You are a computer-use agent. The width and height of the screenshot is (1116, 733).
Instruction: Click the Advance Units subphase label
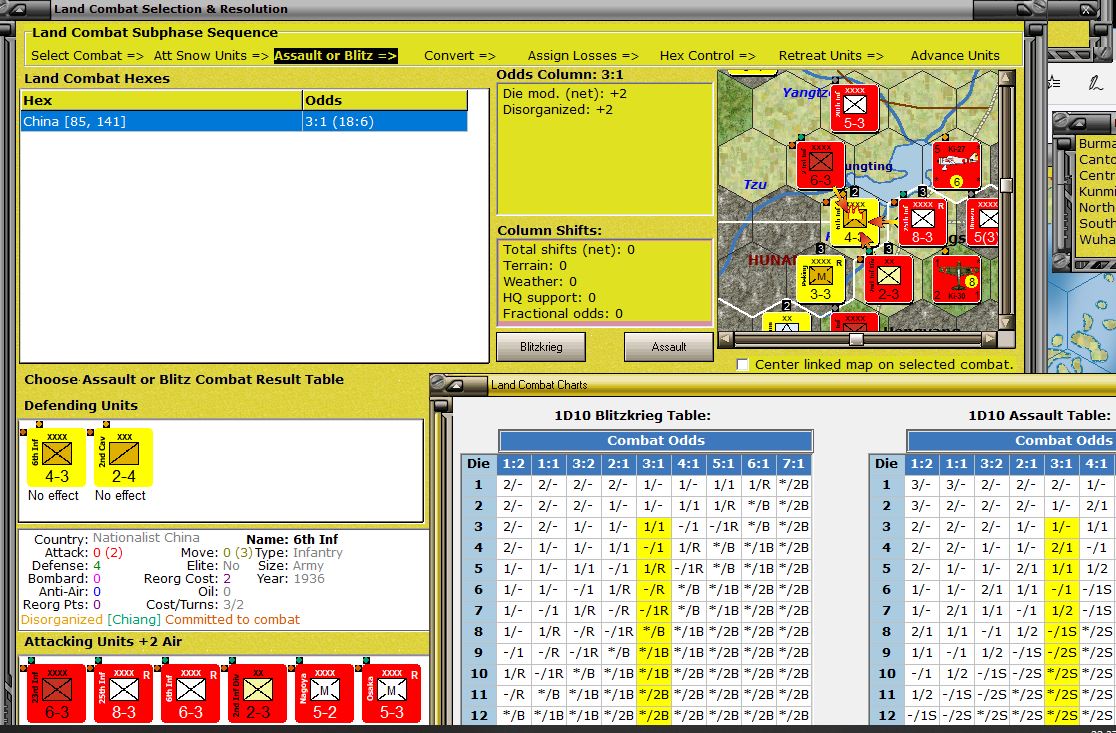[955, 56]
